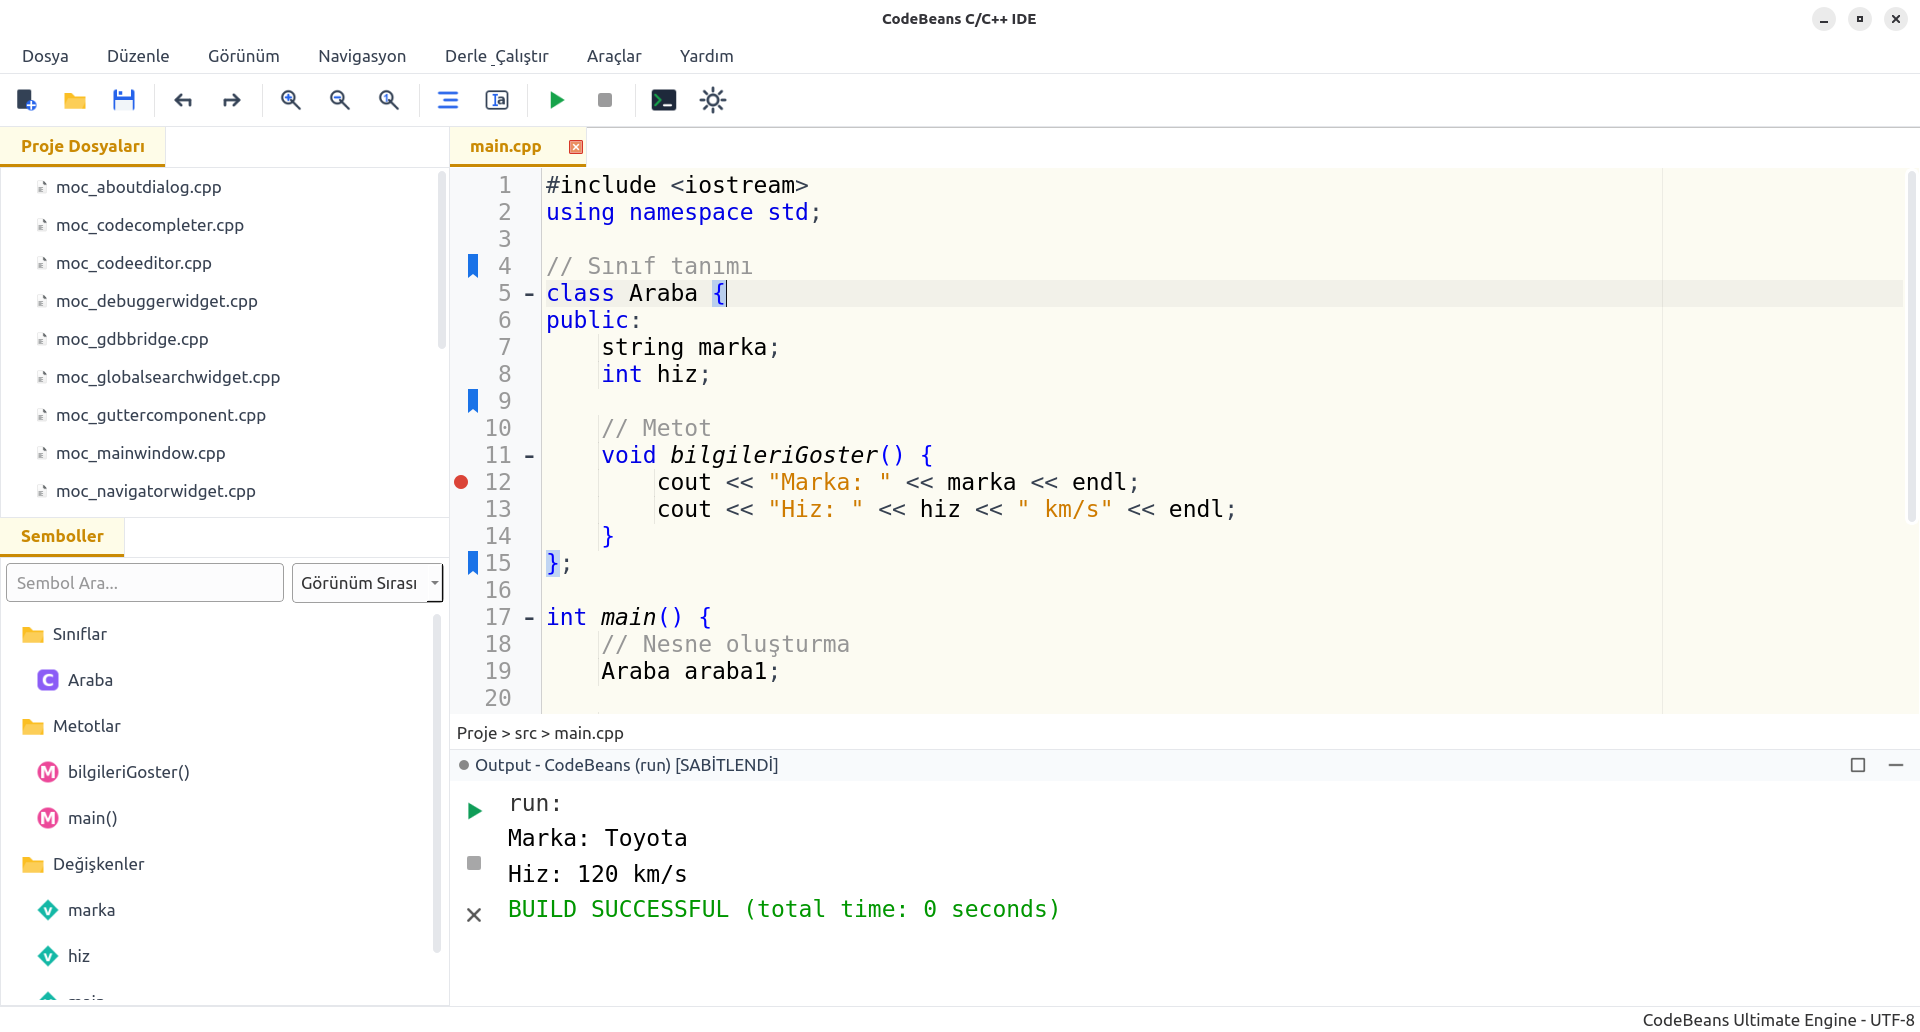This screenshot has width=1920, height=1032.
Task: Toggle the breakpoint on line 12
Action: click(x=461, y=482)
